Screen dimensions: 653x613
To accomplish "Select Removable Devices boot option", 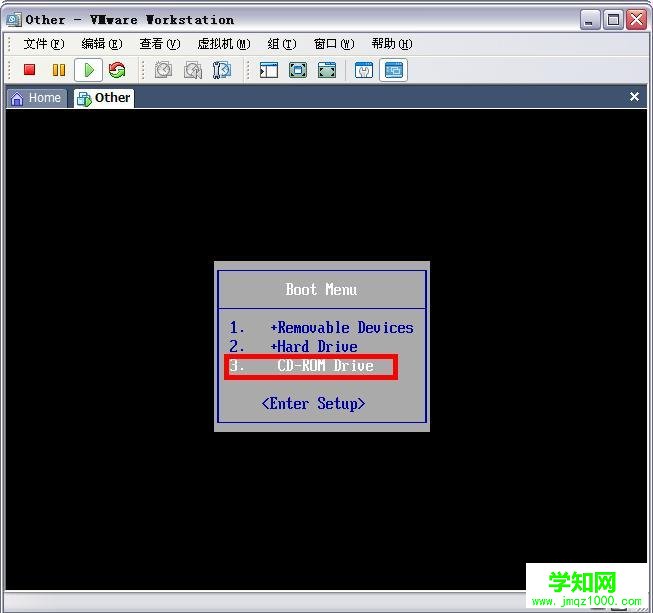I will pyautogui.click(x=321, y=328).
